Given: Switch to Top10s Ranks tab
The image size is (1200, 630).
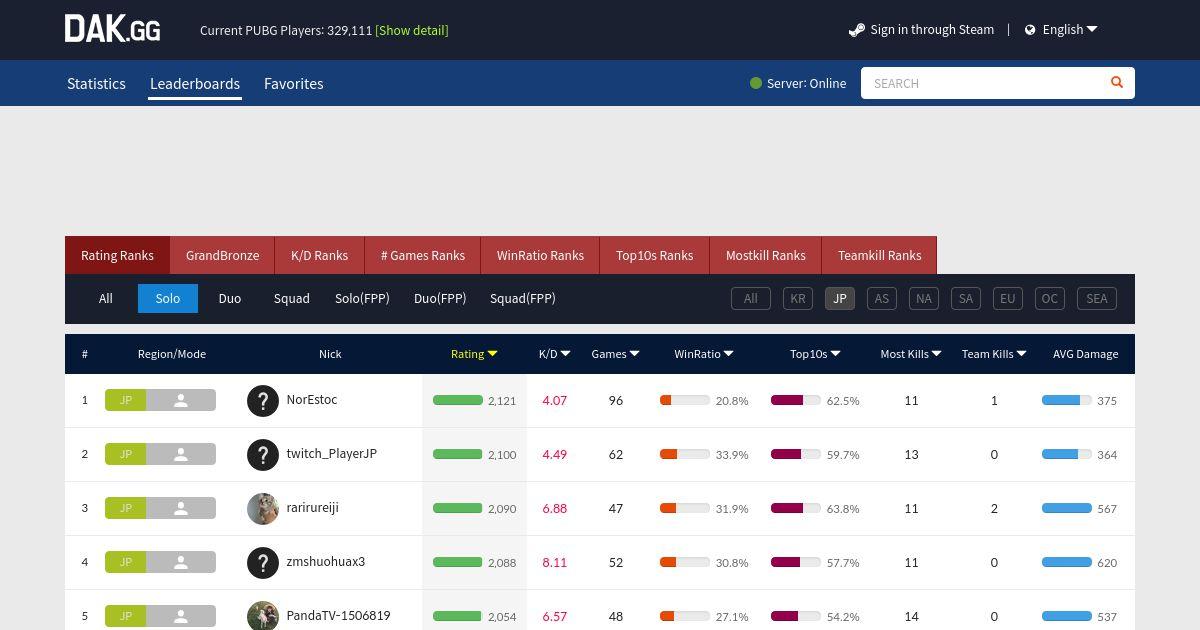Looking at the screenshot, I should [655, 255].
